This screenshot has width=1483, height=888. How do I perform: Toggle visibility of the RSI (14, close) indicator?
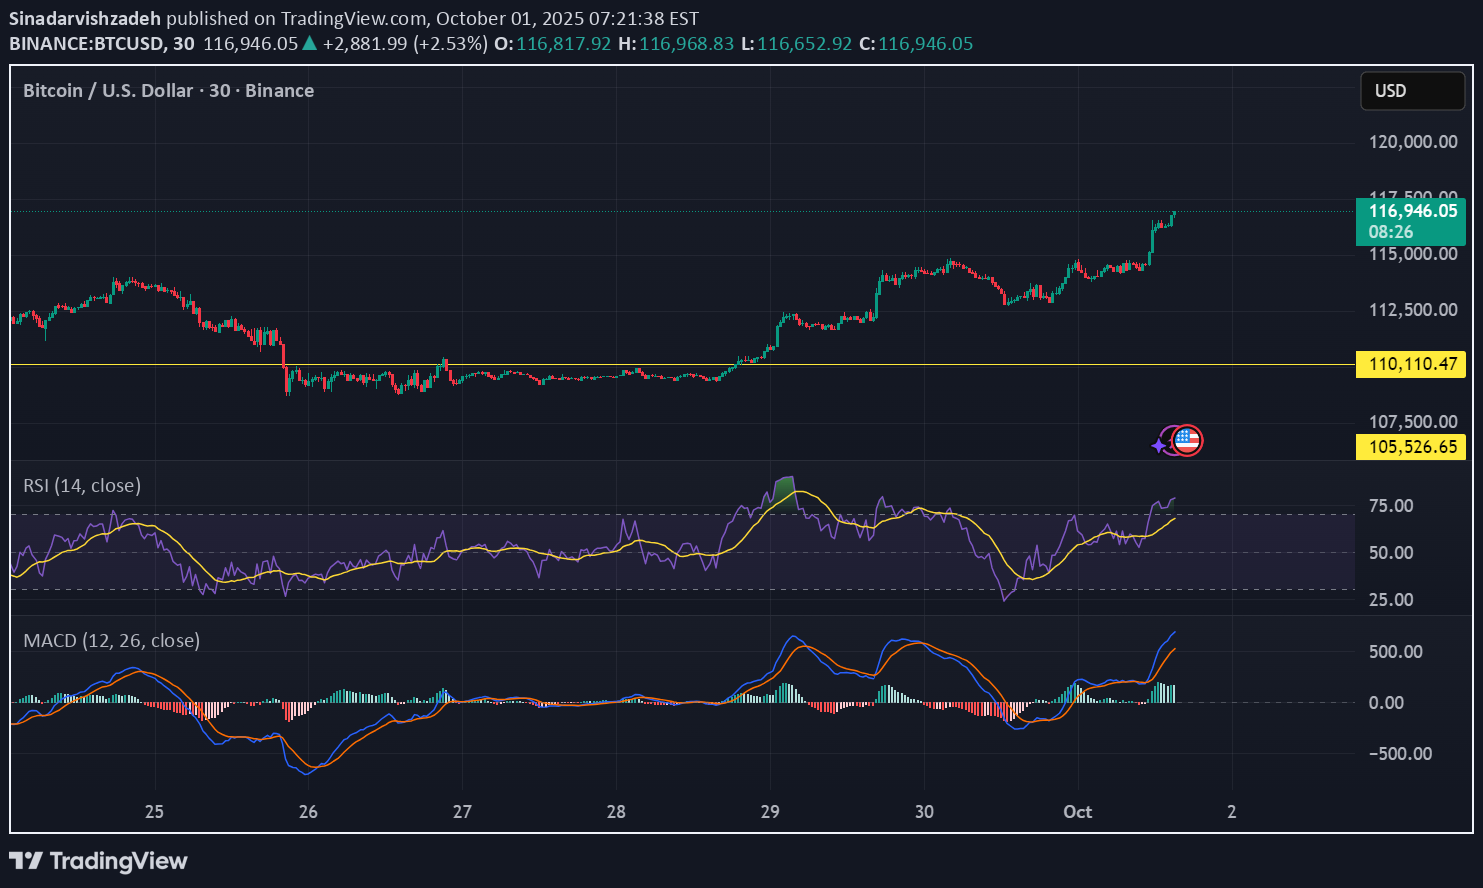(x=81, y=485)
